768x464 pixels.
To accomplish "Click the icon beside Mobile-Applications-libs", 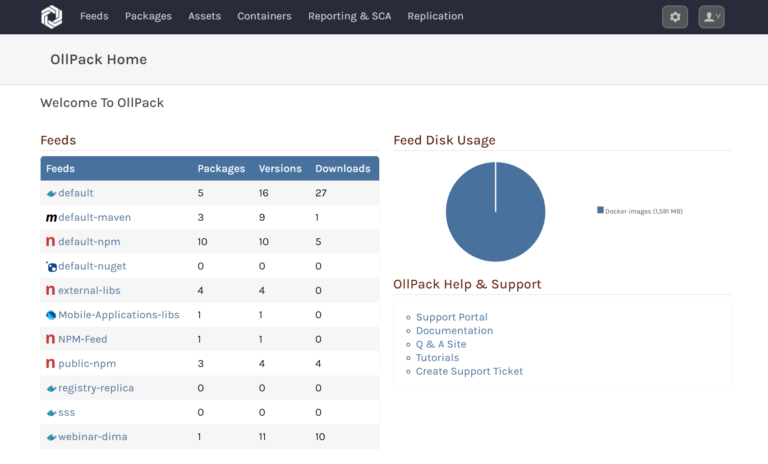I will coord(51,315).
